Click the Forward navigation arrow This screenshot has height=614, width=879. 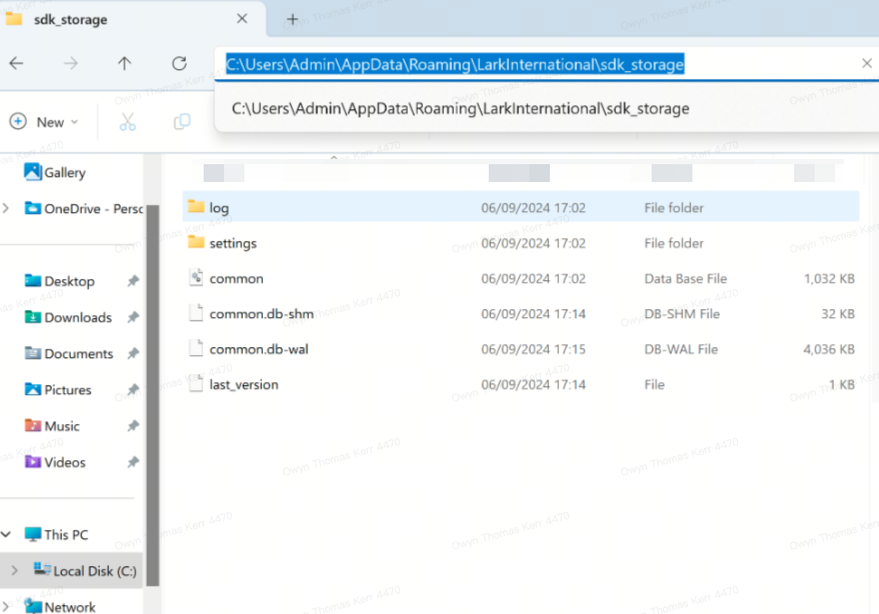point(69,63)
